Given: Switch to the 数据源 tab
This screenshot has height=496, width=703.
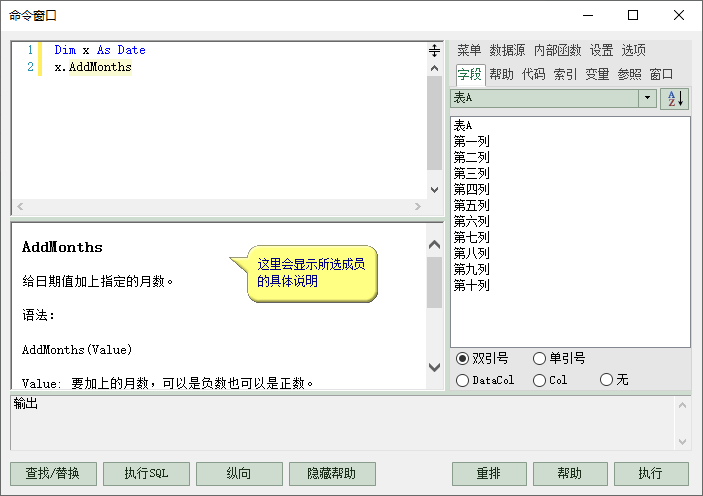Looking at the screenshot, I should click(507, 50).
